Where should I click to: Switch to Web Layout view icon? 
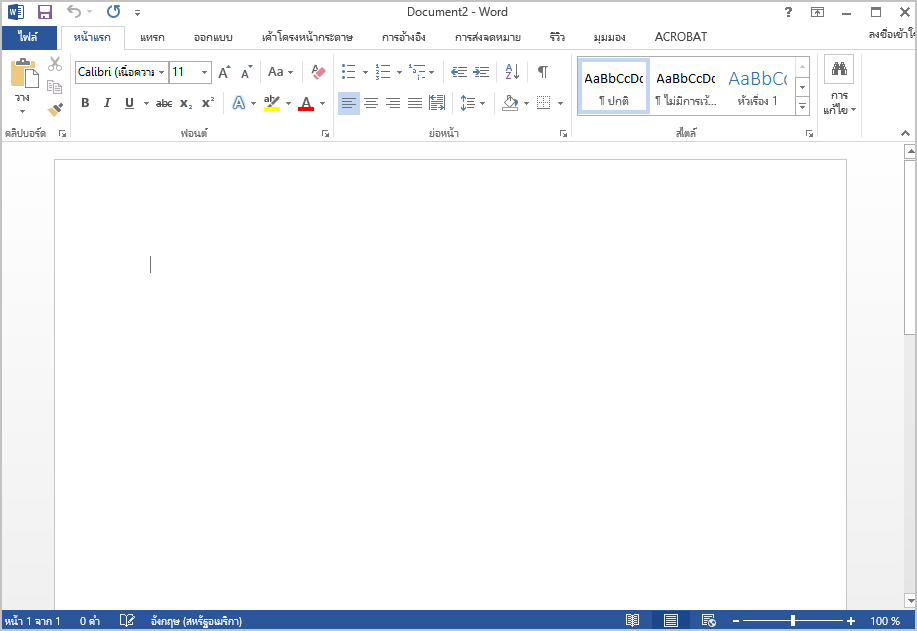[x=708, y=620]
